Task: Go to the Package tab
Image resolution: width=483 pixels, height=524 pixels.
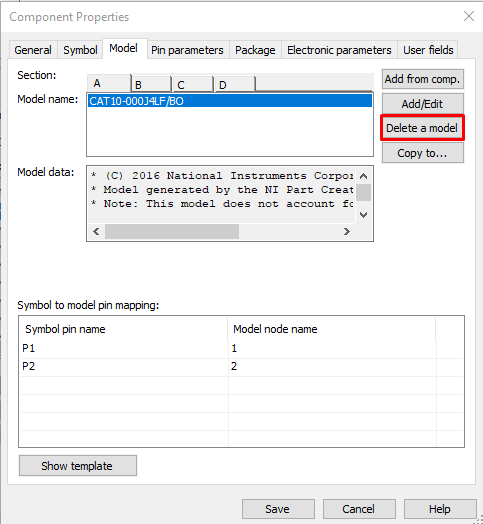Action: 255,50
